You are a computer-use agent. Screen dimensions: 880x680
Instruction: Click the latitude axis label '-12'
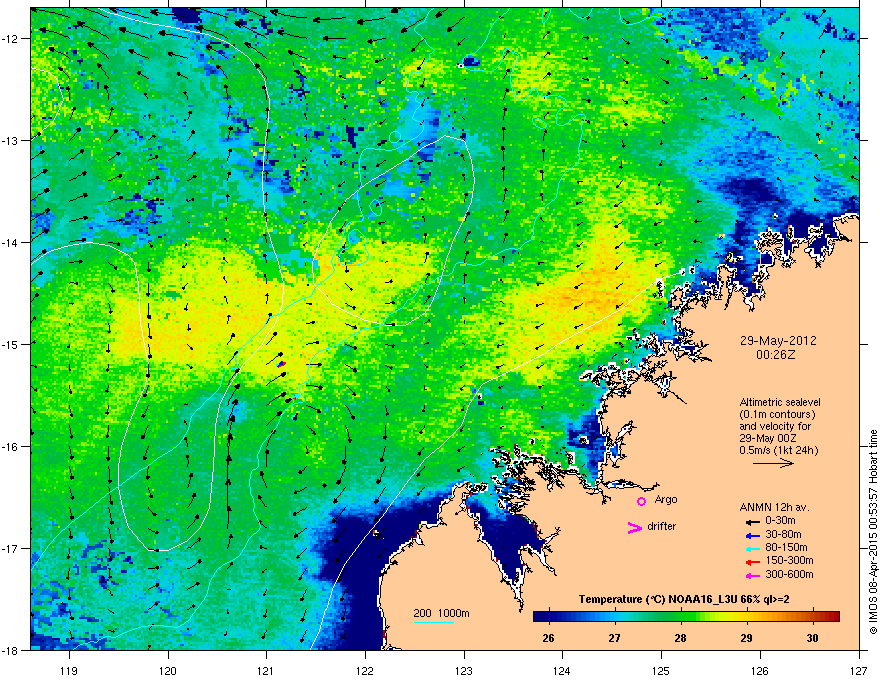coord(10,39)
